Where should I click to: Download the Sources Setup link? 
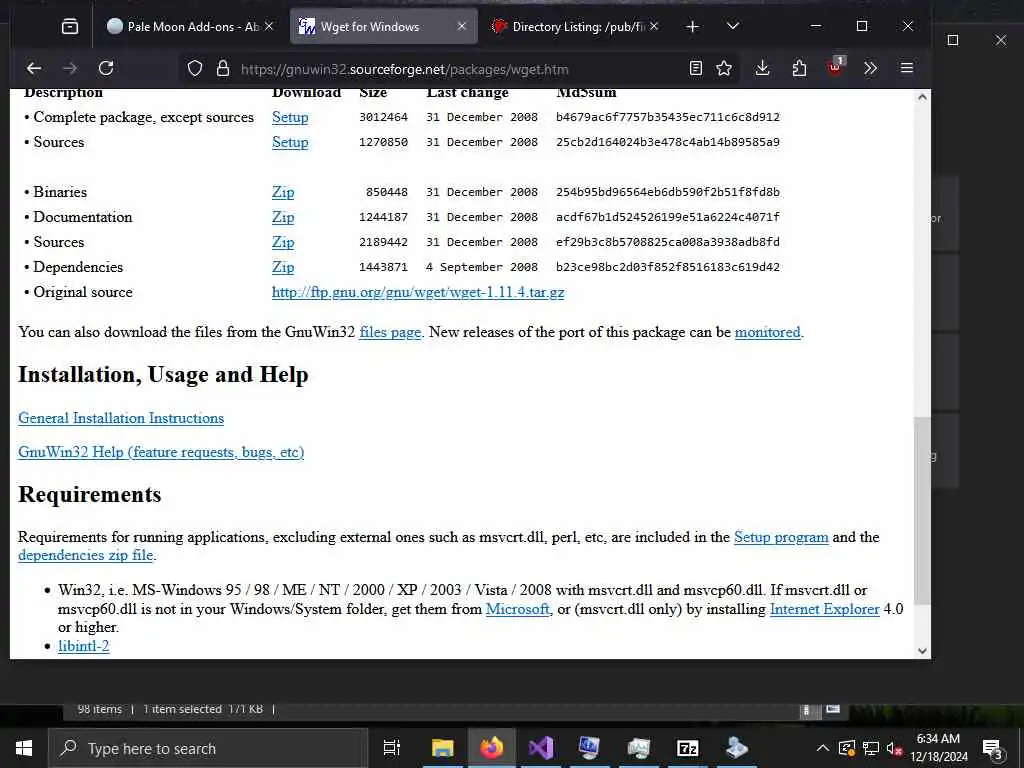[290, 142]
